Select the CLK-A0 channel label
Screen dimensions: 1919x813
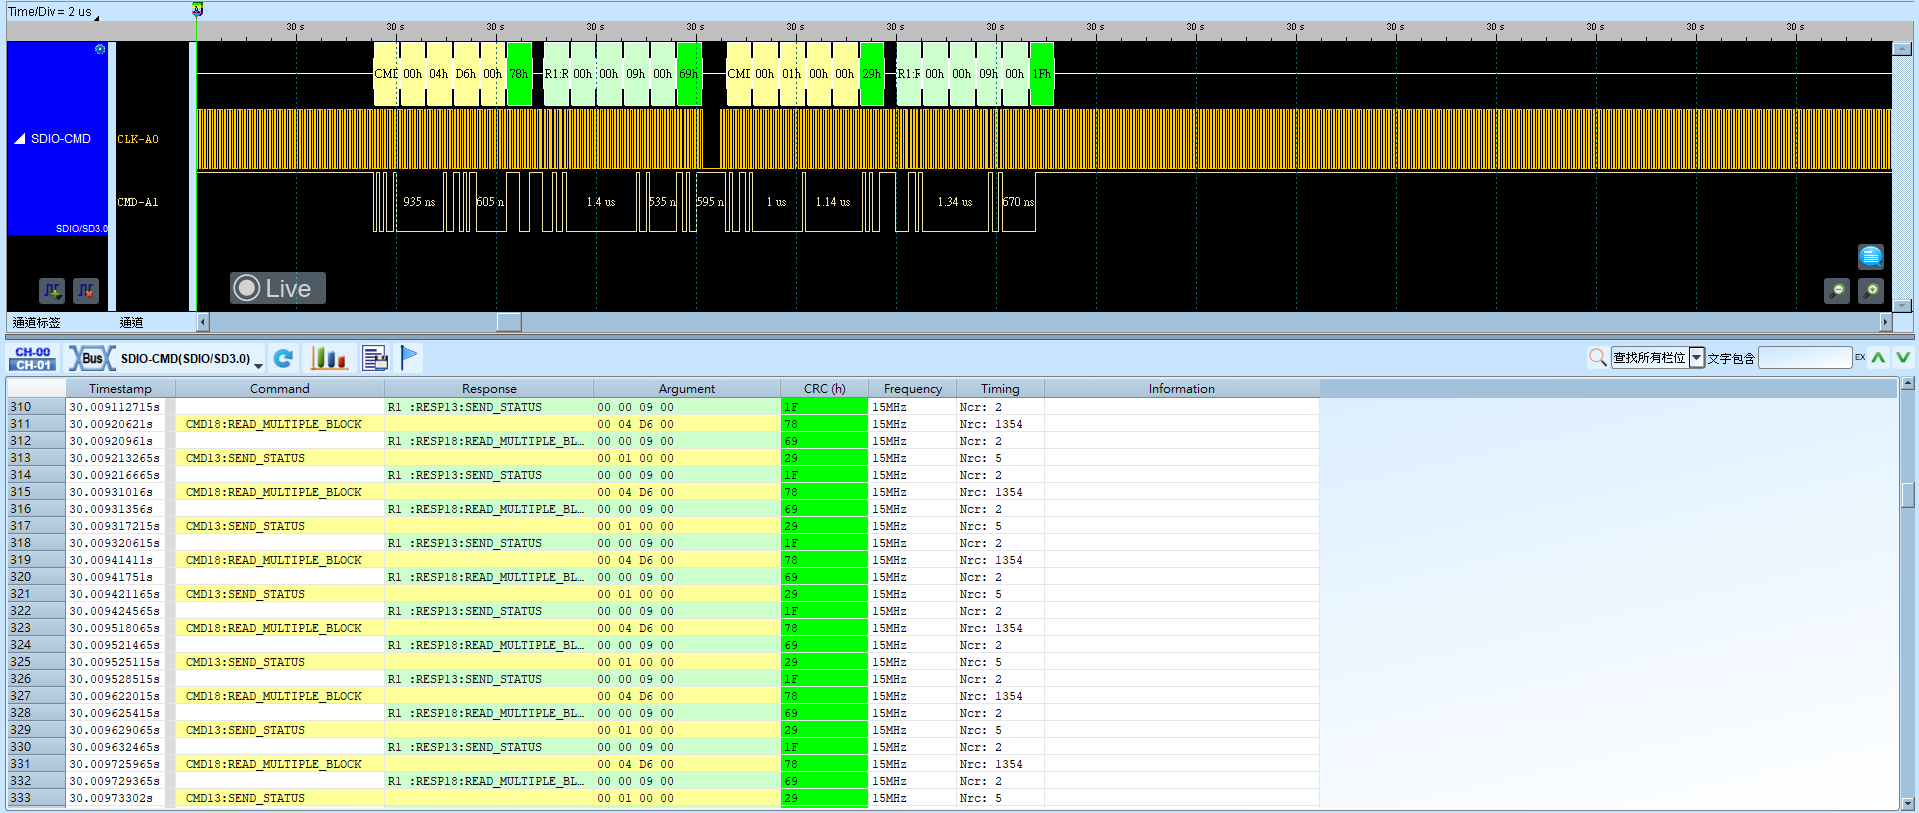138,139
